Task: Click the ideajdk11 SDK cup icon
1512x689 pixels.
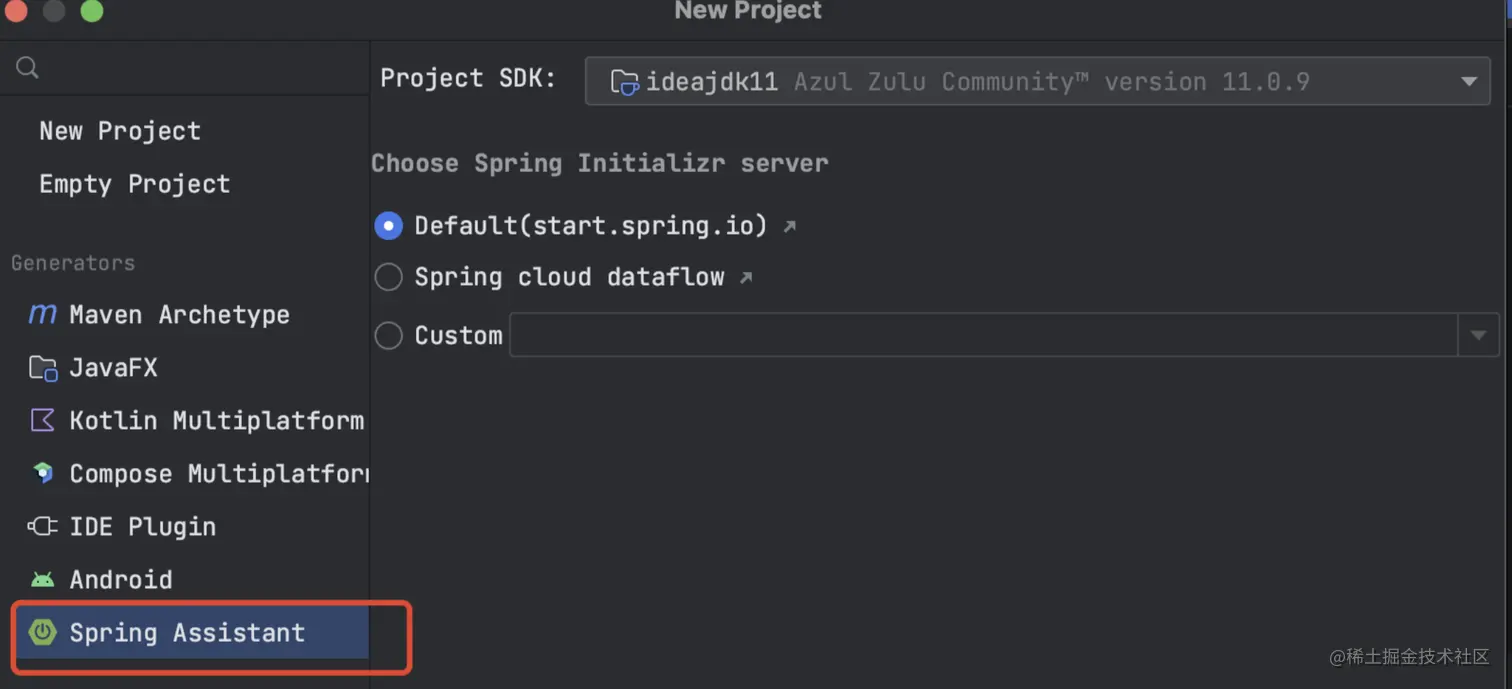Action: 625,82
